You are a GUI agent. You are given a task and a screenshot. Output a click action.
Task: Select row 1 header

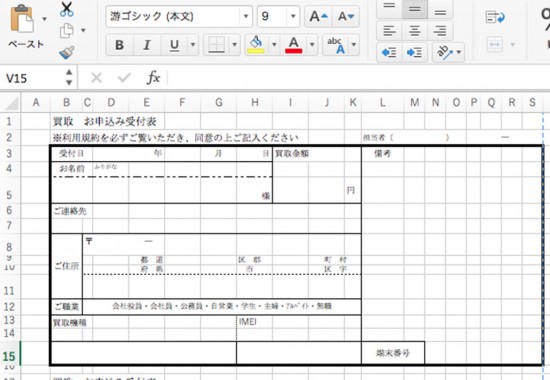click(x=10, y=121)
